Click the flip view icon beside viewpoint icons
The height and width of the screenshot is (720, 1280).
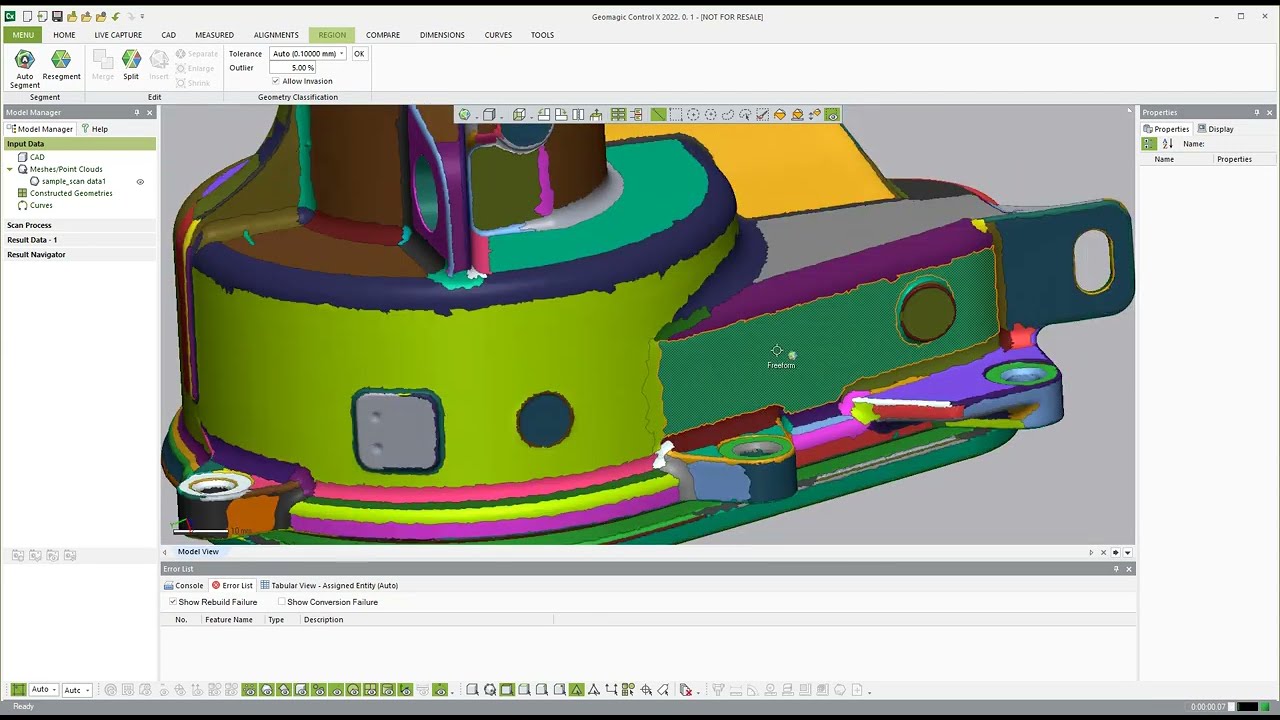[578, 115]
